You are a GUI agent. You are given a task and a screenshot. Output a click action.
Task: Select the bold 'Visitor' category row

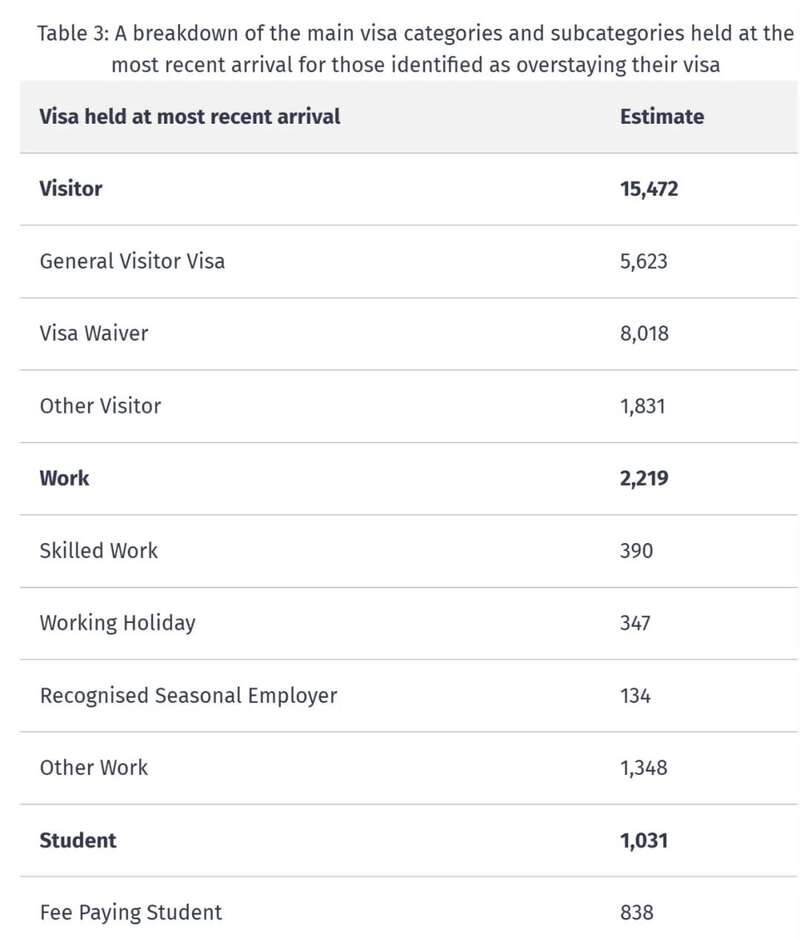point(409,189)
